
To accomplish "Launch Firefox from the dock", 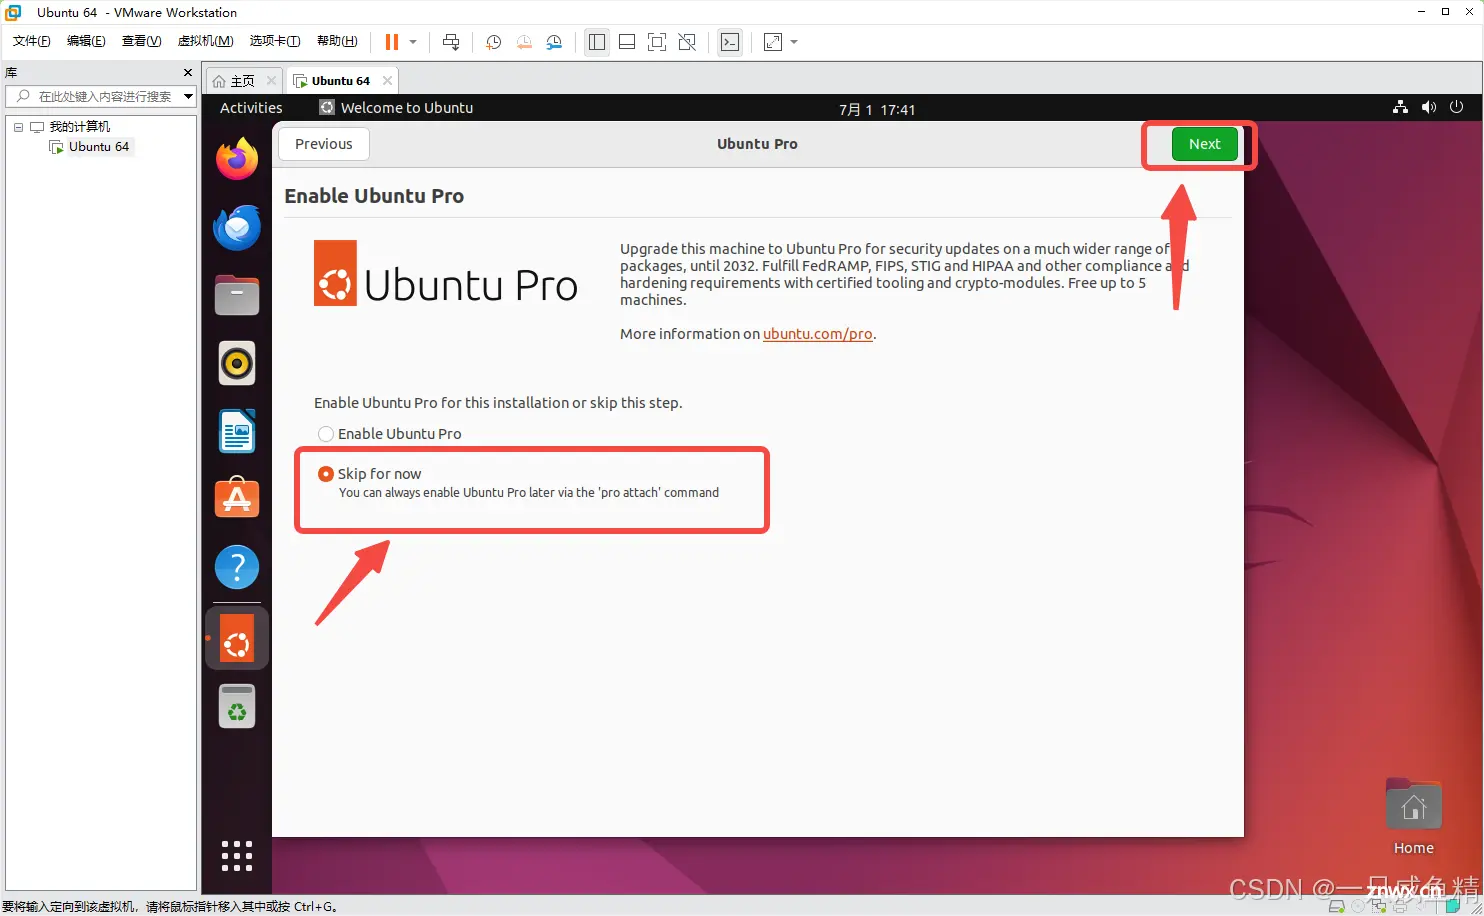I will 237,160.
